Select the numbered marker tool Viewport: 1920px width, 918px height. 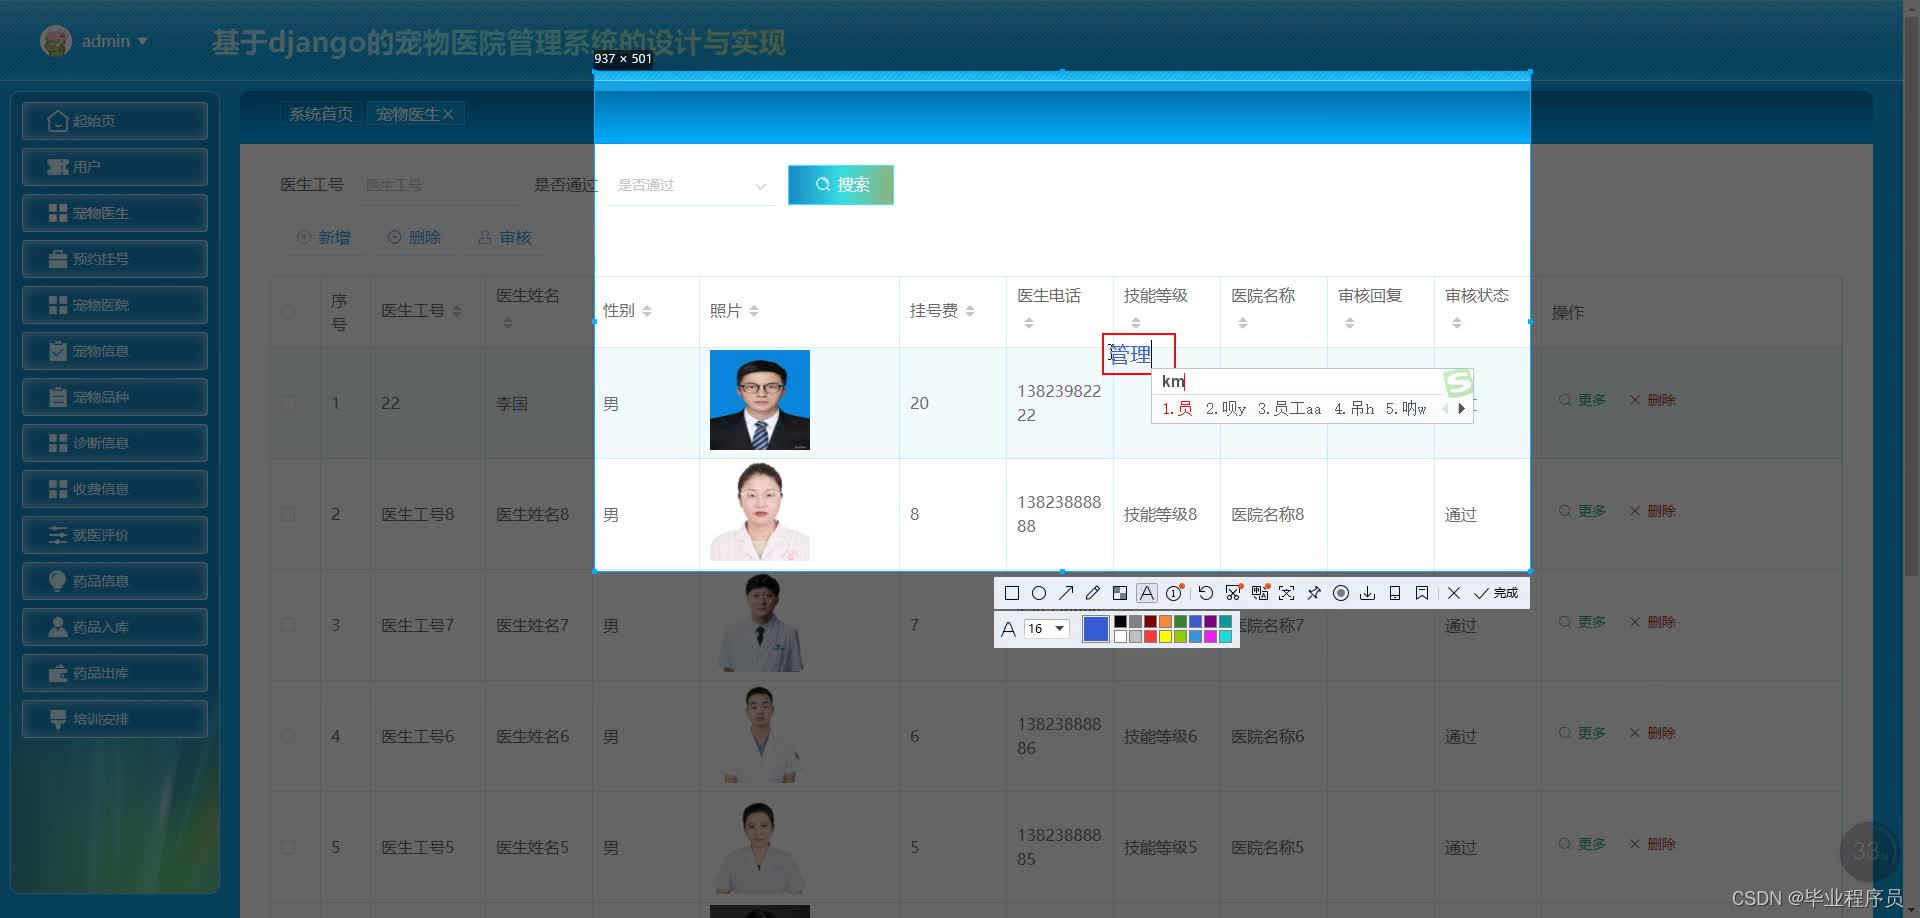pos(1175,593)
